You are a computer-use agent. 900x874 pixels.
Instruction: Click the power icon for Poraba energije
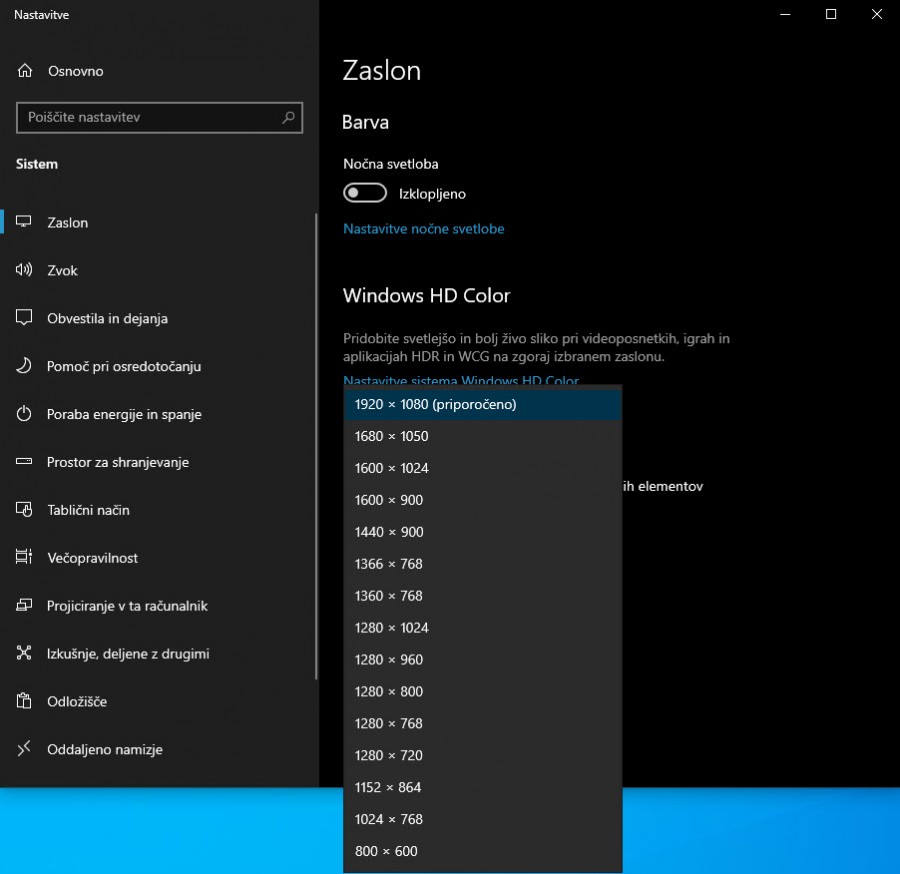tap(25, 414)
